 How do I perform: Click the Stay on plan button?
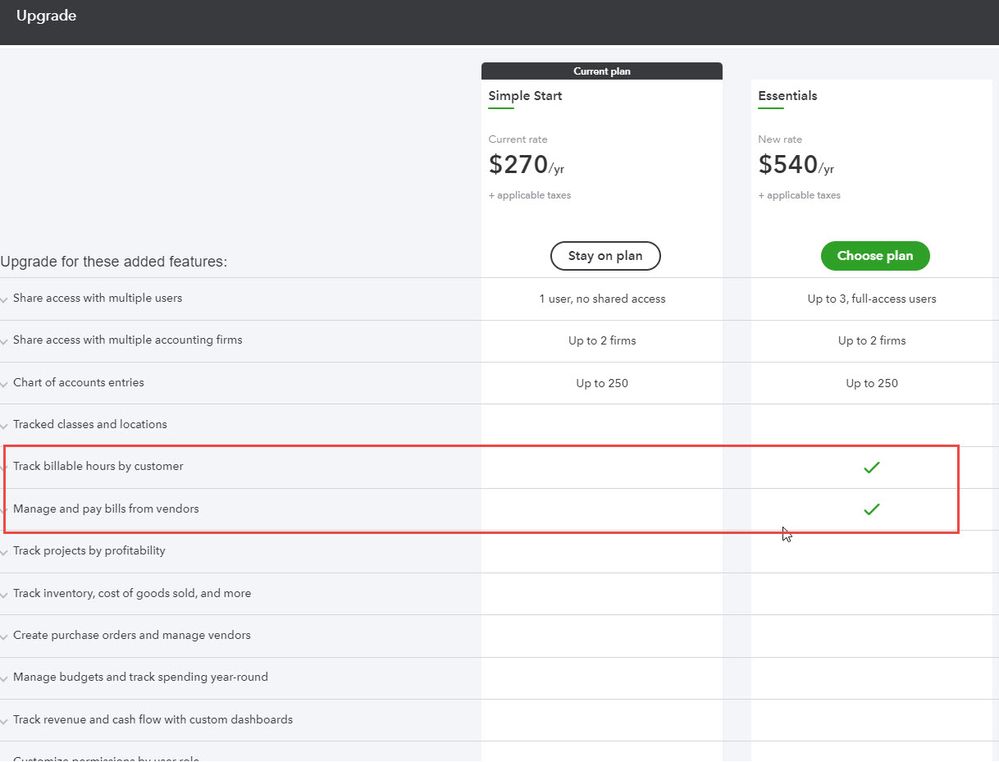[x=605, y=256]
